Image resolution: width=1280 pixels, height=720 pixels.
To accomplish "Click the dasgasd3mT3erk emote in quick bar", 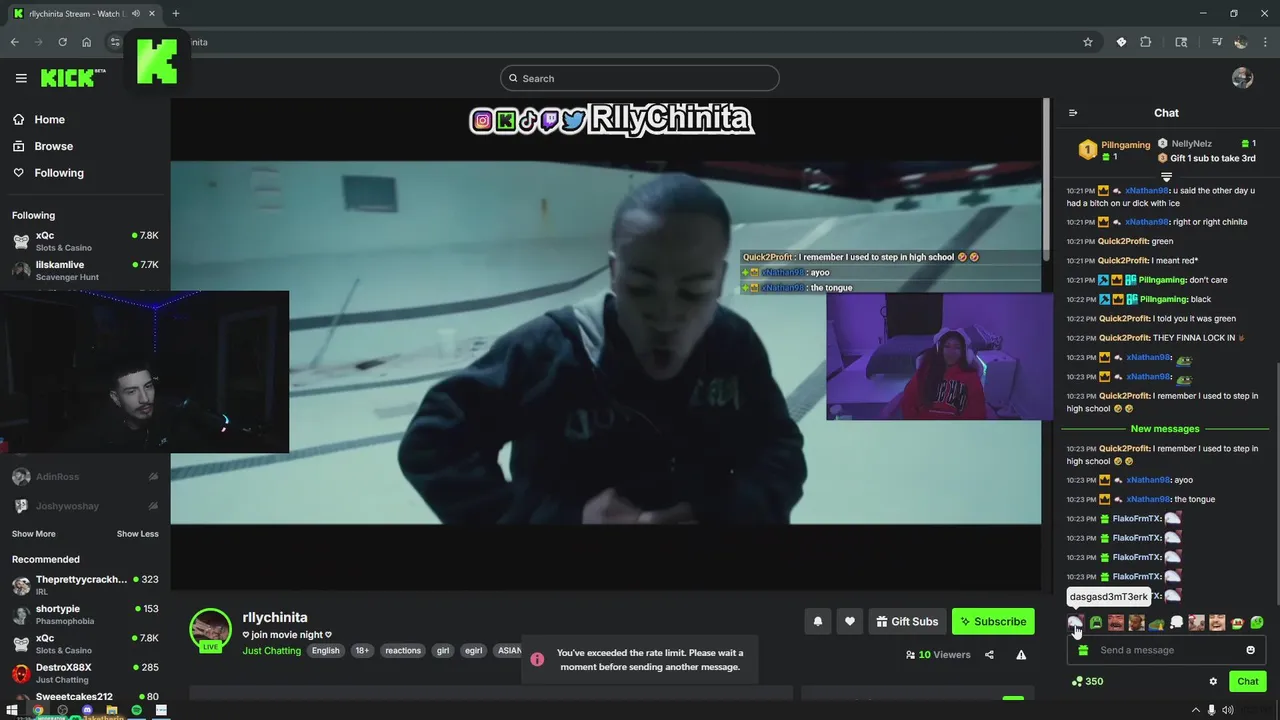I will (x=1075, y=623).
